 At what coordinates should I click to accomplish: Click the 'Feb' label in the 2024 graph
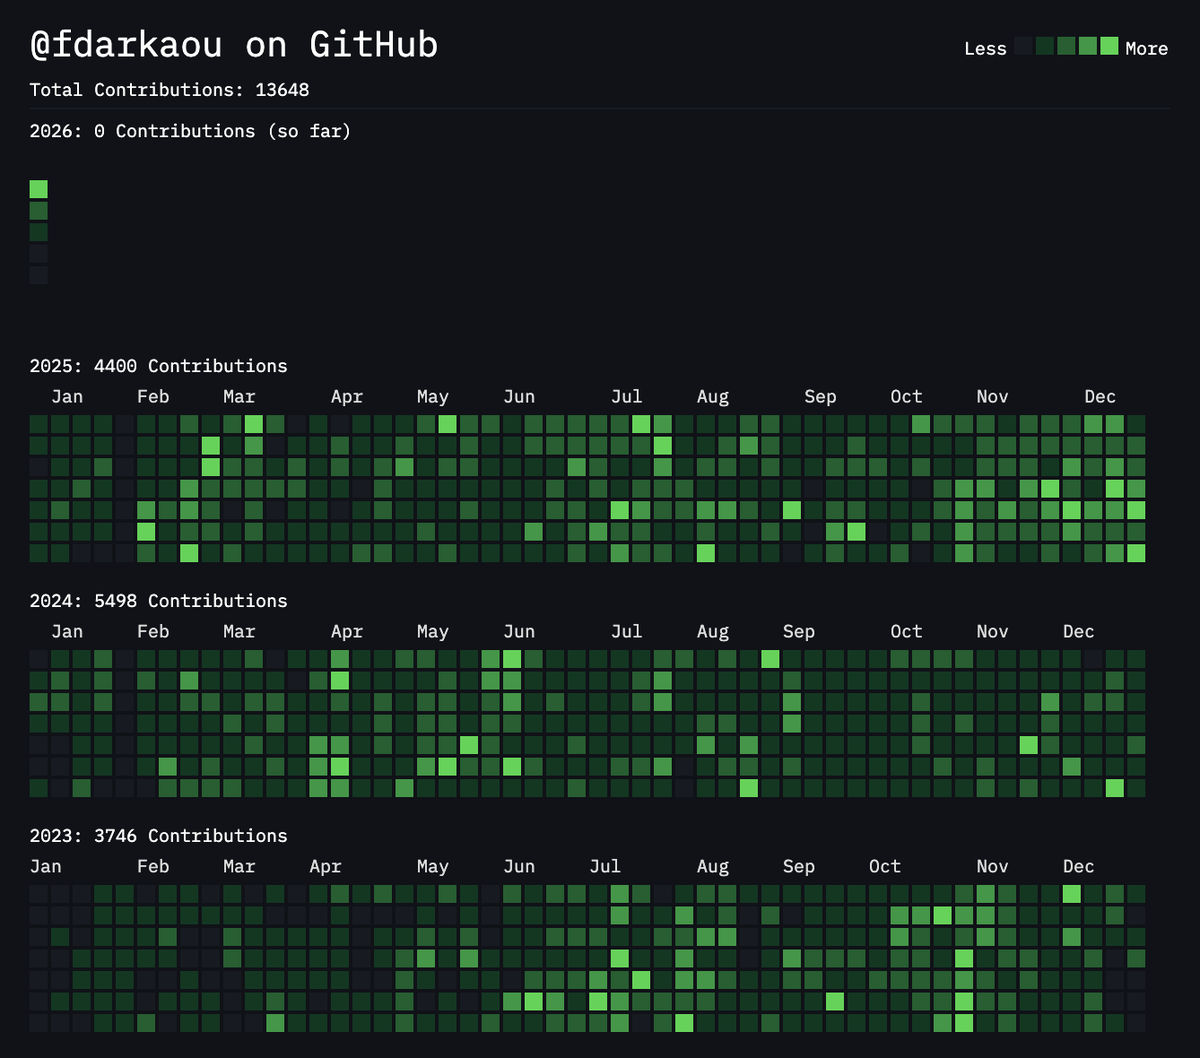tap(153, 632)
